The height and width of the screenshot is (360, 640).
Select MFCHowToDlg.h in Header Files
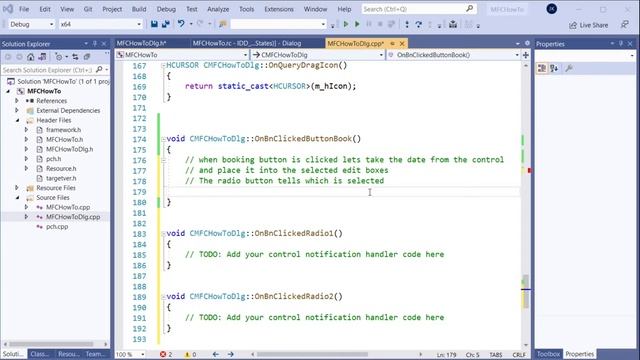69,149
